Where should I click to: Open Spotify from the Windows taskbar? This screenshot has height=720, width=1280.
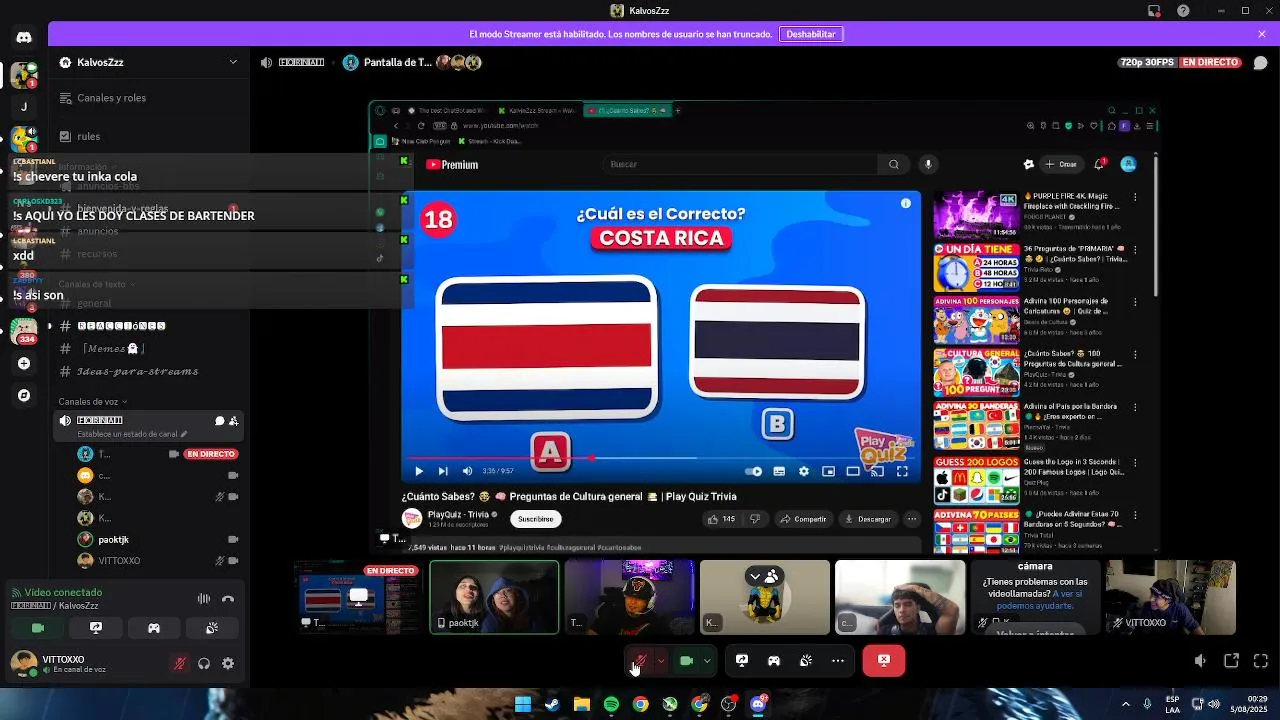(x=611, y=704)
